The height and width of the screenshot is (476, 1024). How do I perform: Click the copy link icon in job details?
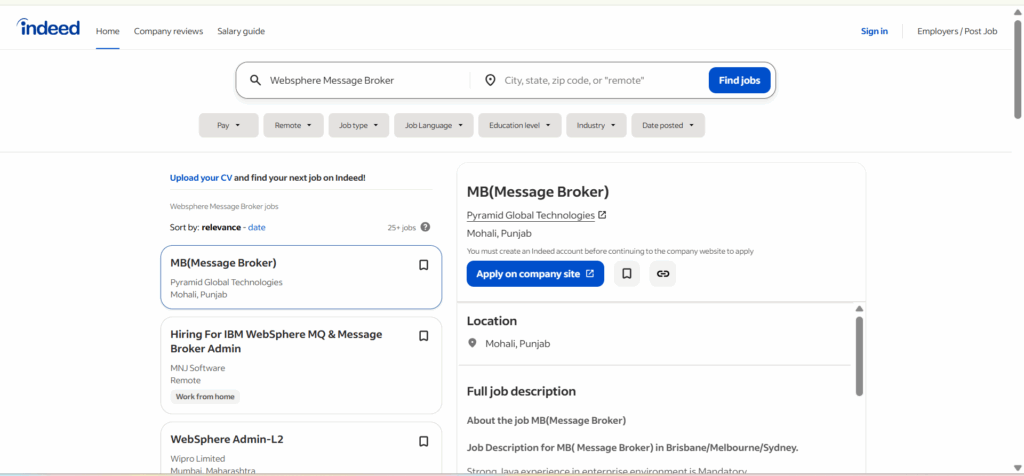point(662,274)
